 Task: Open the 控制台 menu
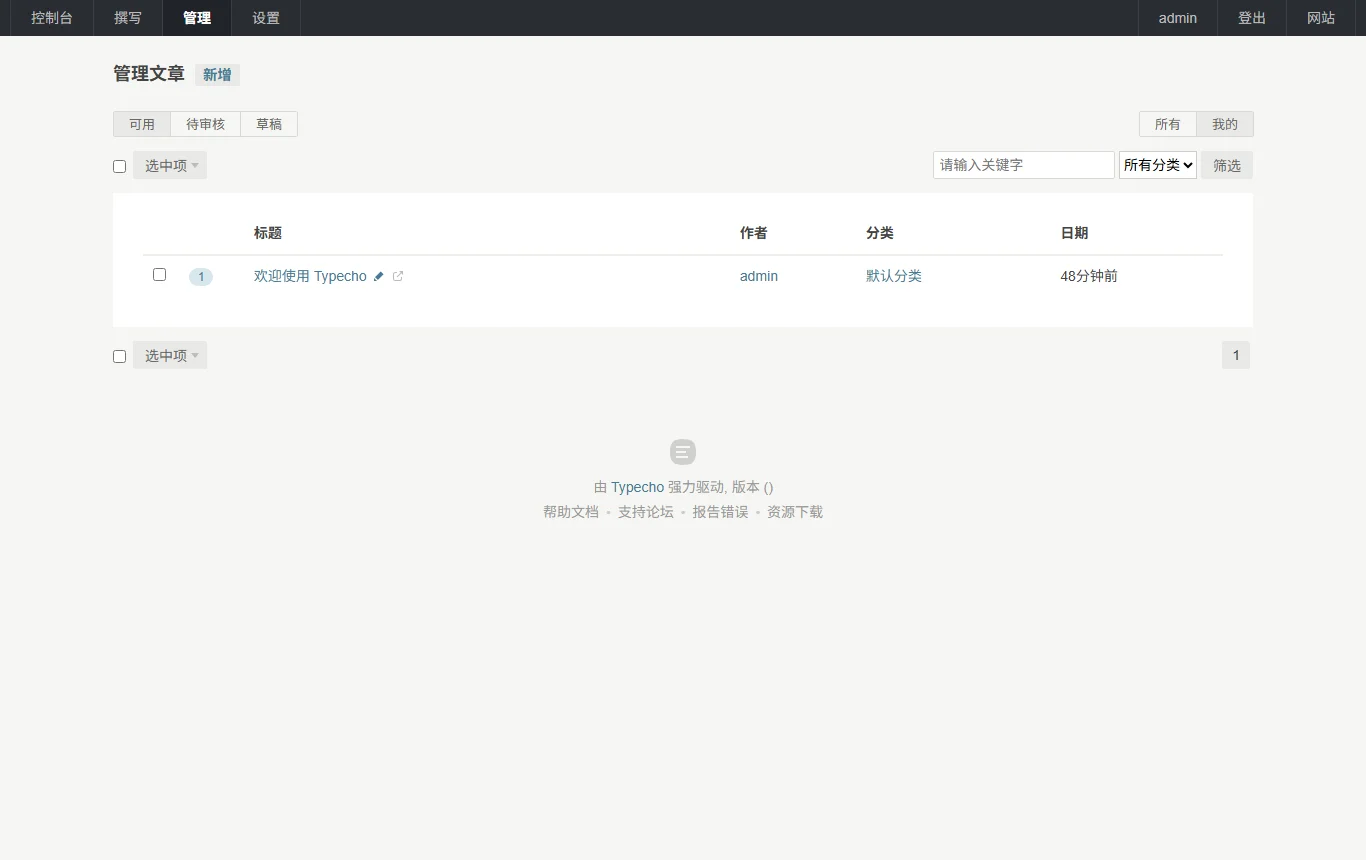pyautogui.click(x=52, y=18)
